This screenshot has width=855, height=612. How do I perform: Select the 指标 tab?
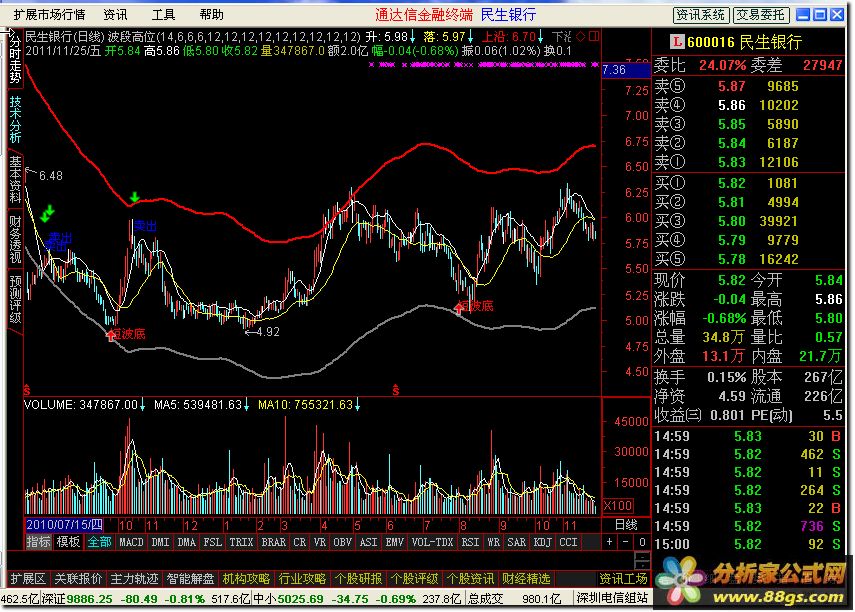click(x=38, y=542)
